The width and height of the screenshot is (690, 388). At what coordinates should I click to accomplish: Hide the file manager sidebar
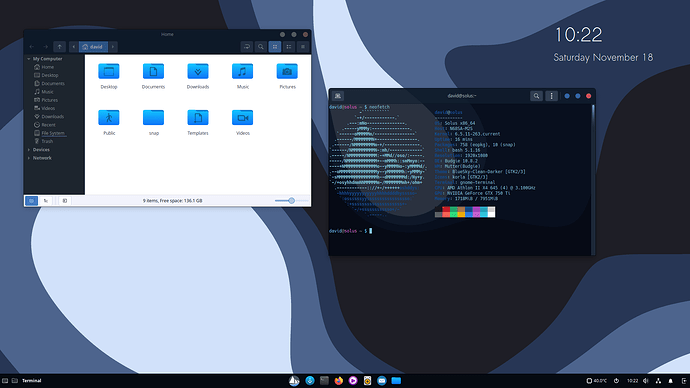pos(65,201)
